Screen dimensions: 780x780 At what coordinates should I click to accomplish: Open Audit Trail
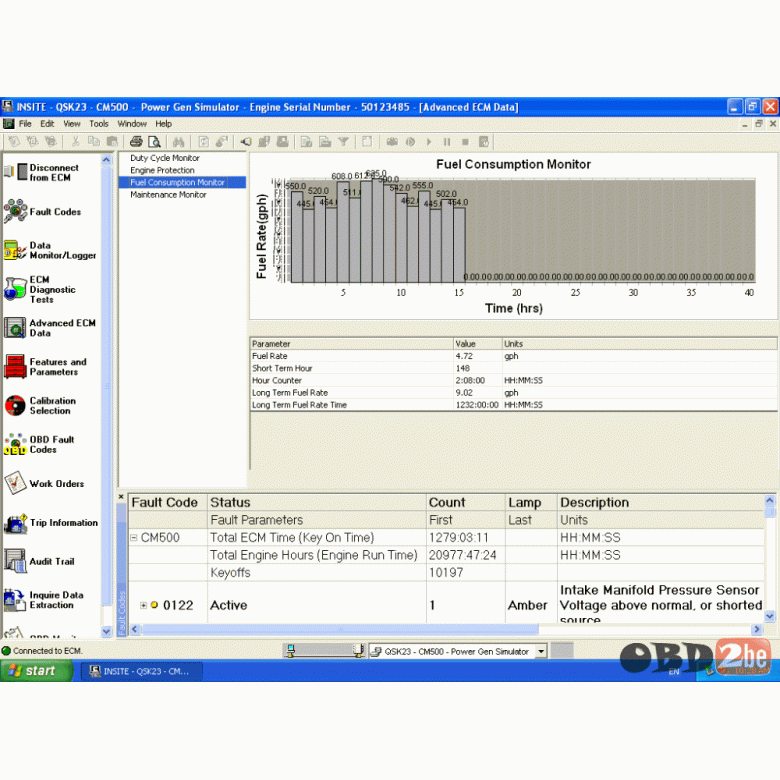[x=40, y=561]
